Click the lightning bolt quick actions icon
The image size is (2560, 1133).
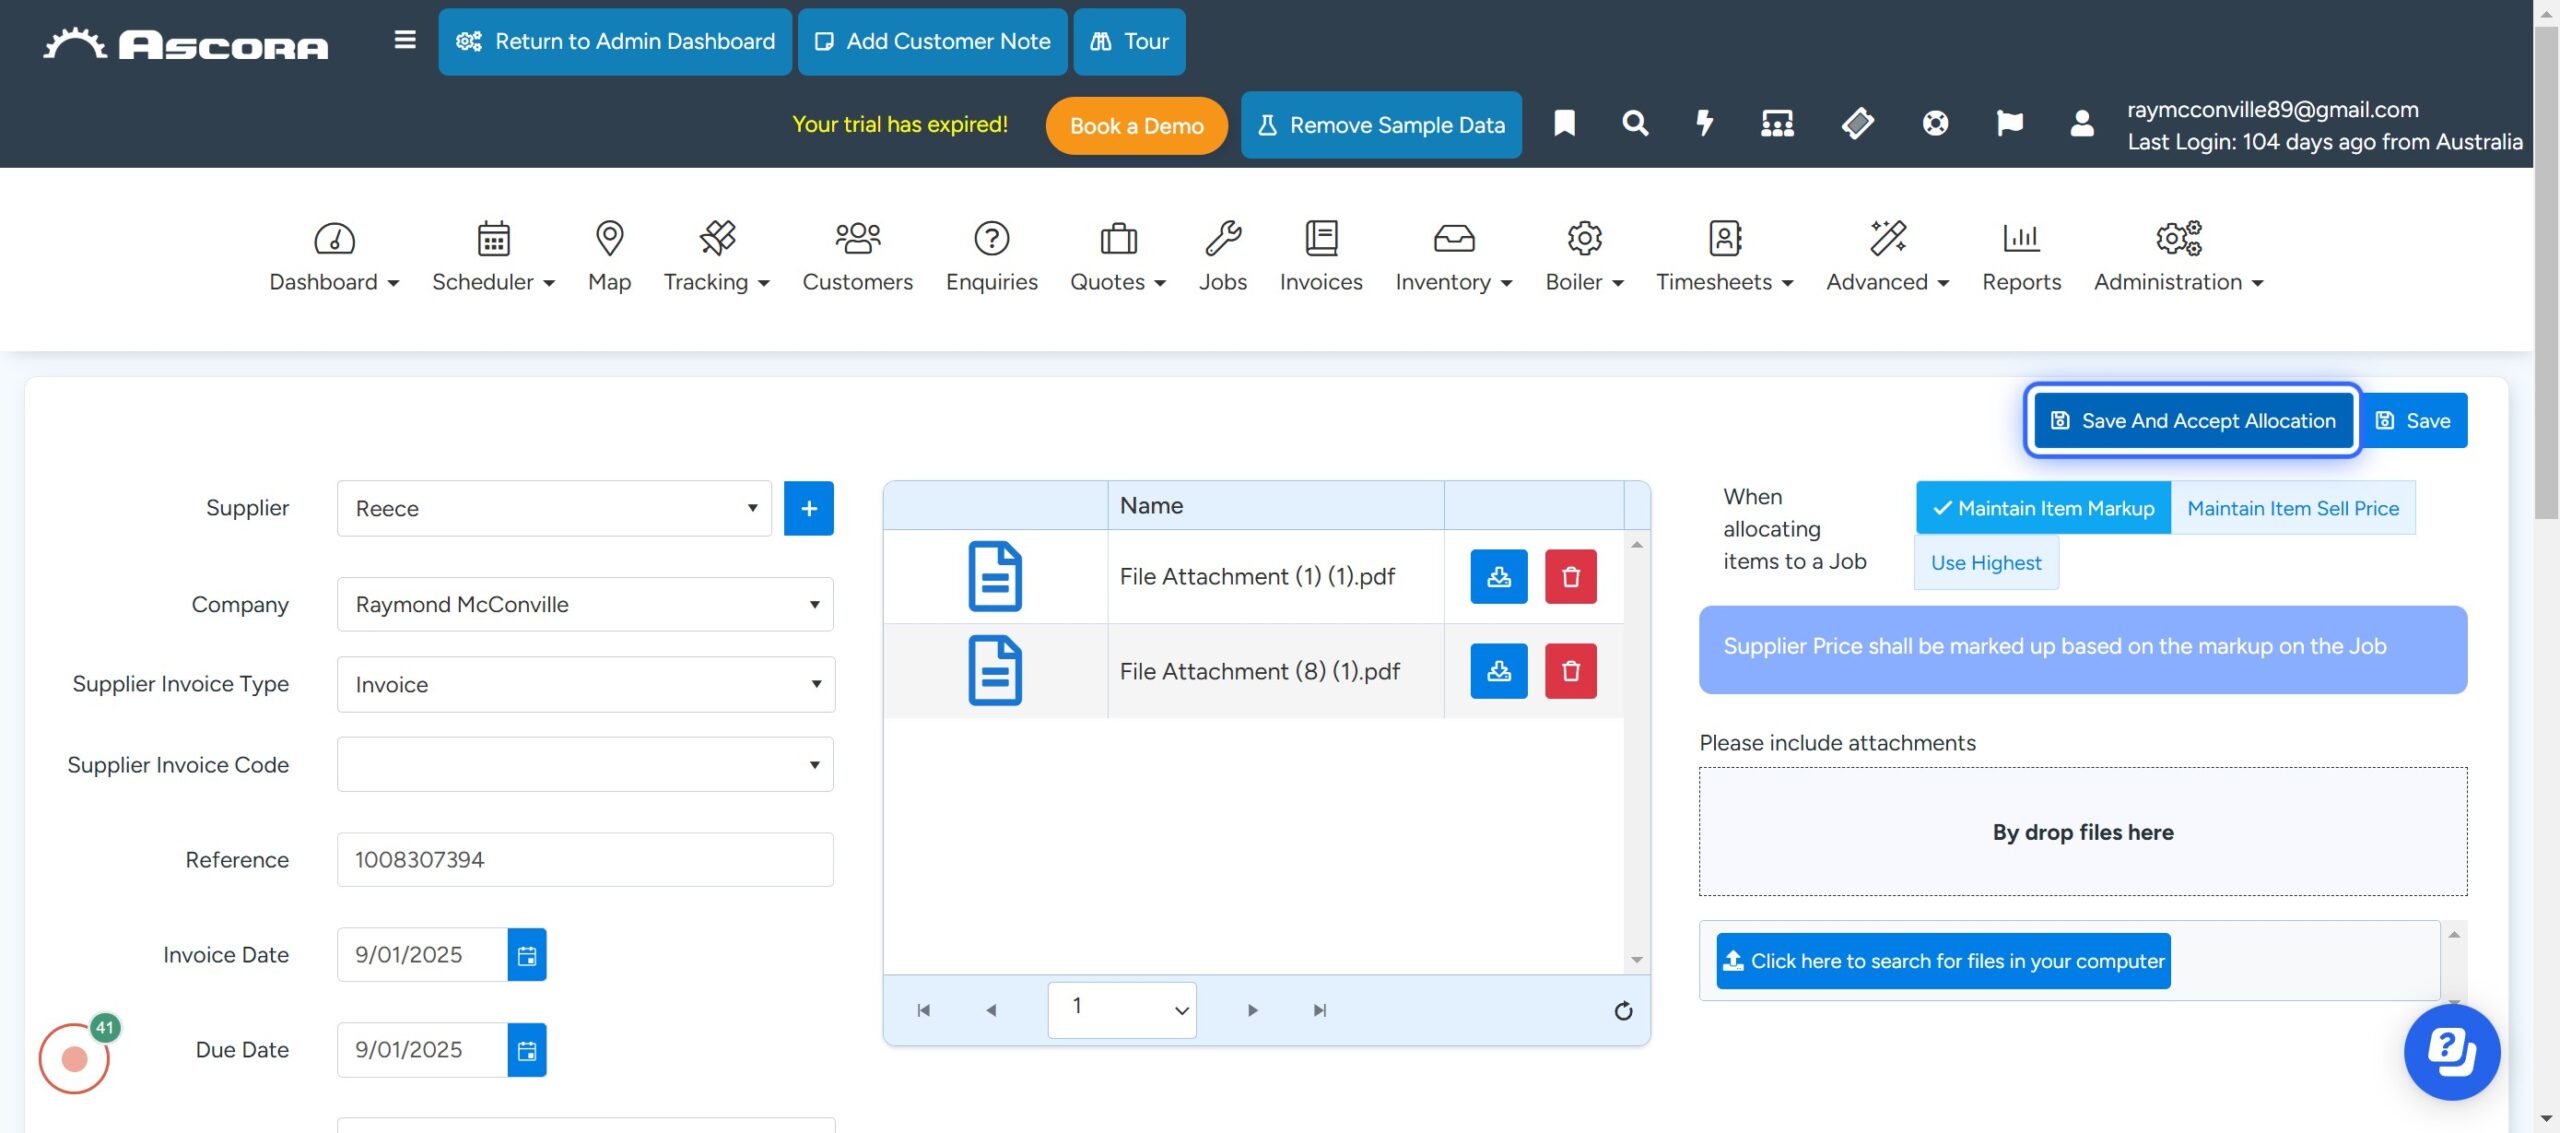click(x=1705, y=123)
